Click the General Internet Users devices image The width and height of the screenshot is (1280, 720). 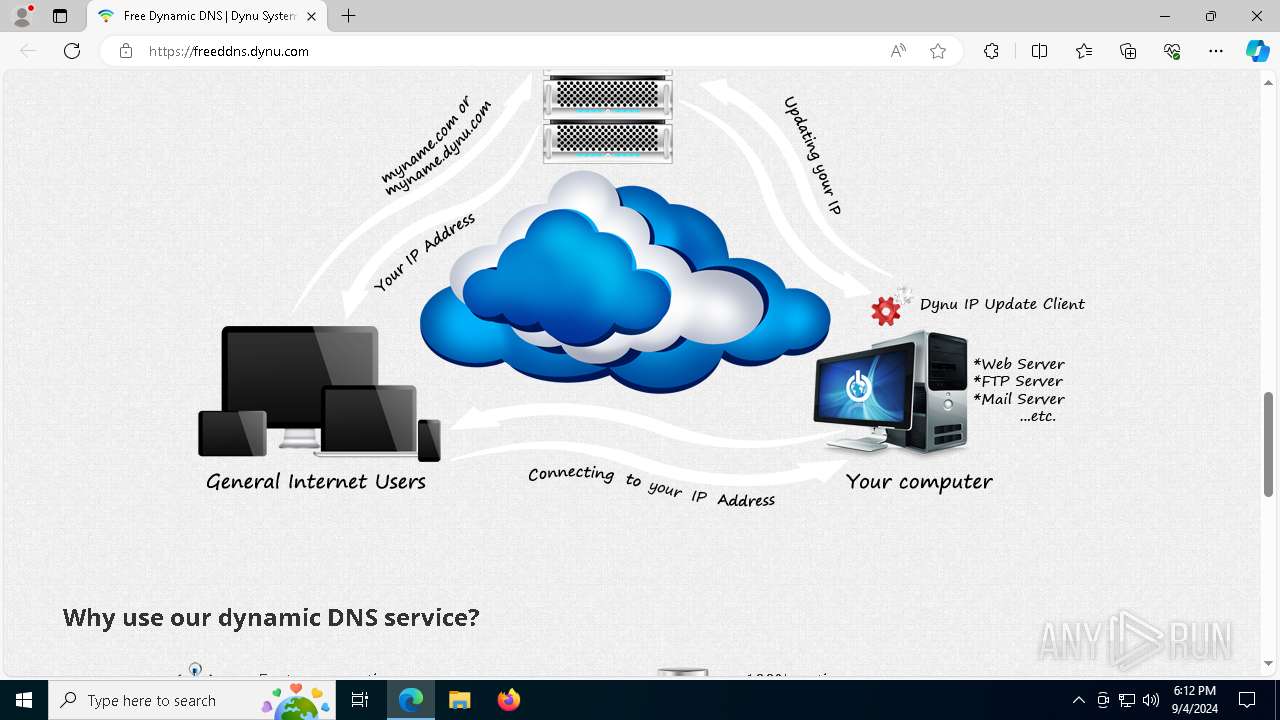tap(319, 393)
